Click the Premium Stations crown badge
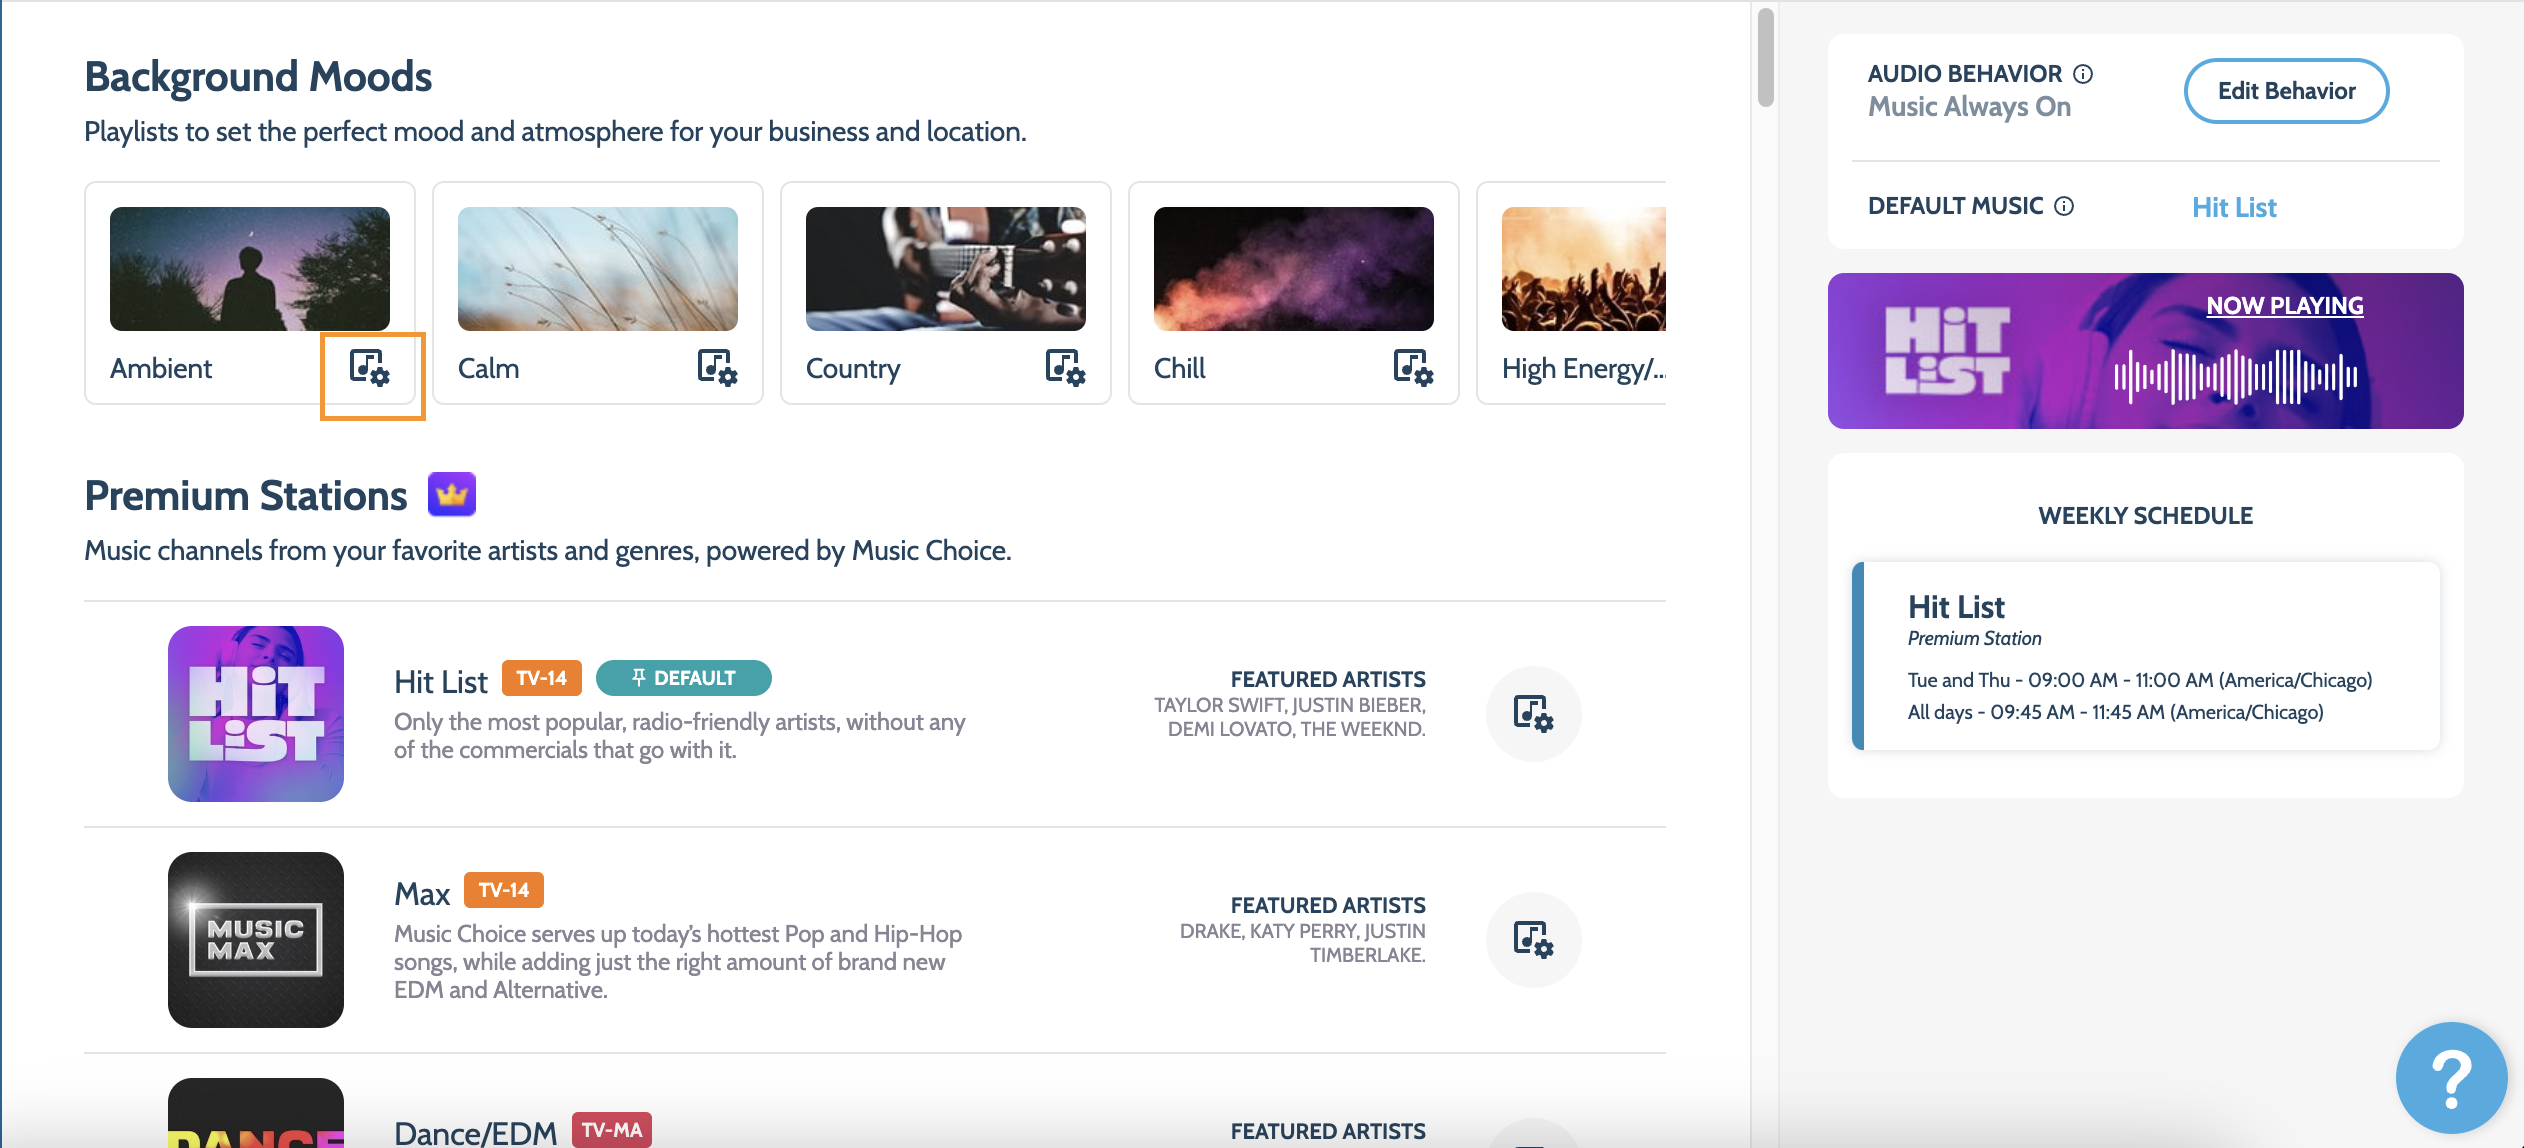 [452, 494]
